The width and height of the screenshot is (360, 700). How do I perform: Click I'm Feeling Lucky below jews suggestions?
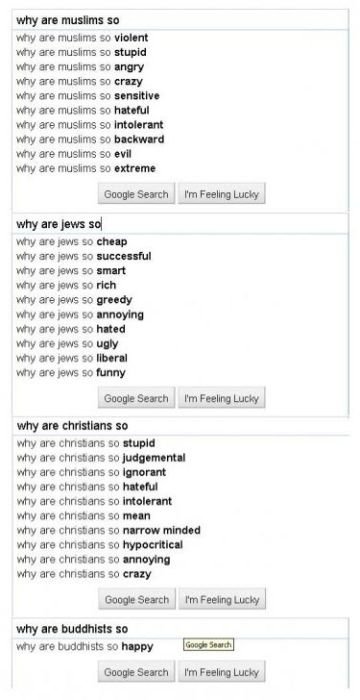pos(222,398)
